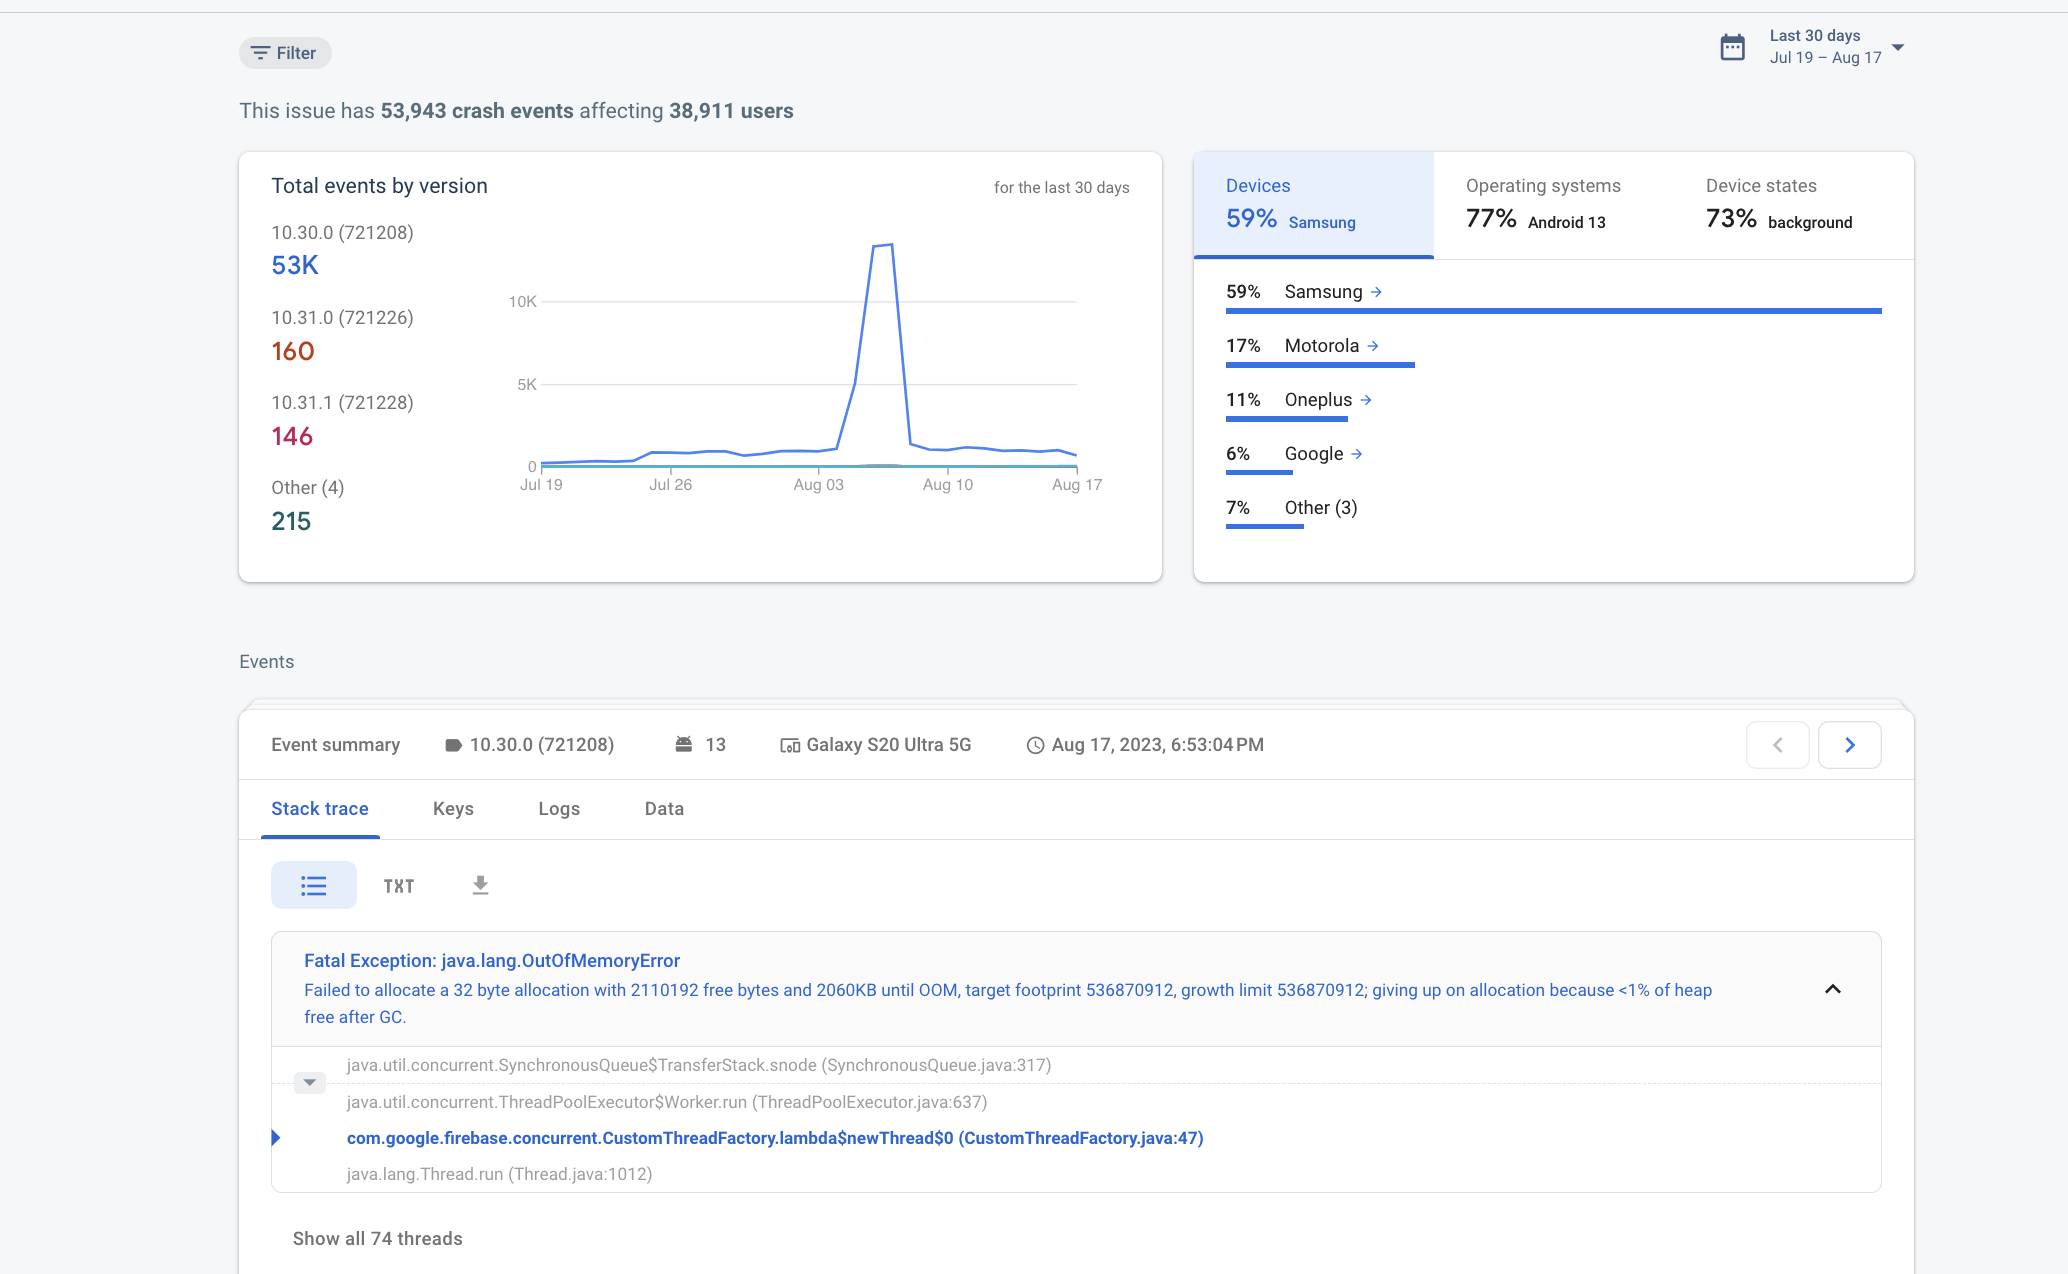This screenshot has width=2068, height=1274.
Task: Expand hidden frames in the stack trace
Action: pos(309,1082)
